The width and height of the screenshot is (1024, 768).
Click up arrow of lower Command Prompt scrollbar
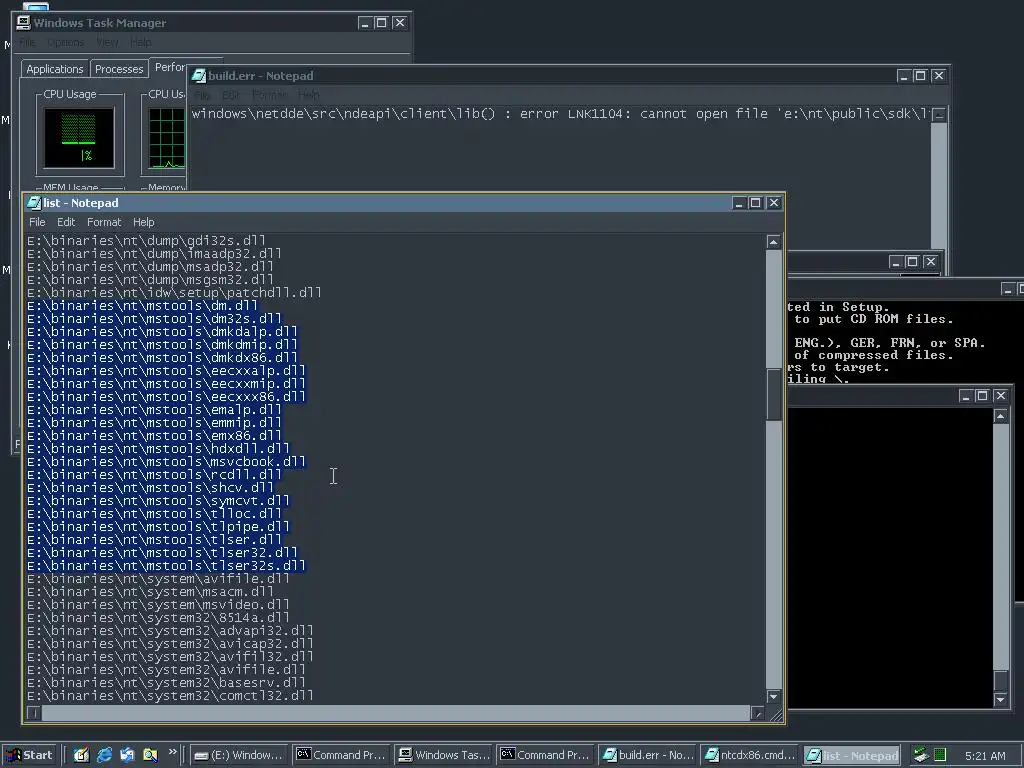click(1000, 416)
